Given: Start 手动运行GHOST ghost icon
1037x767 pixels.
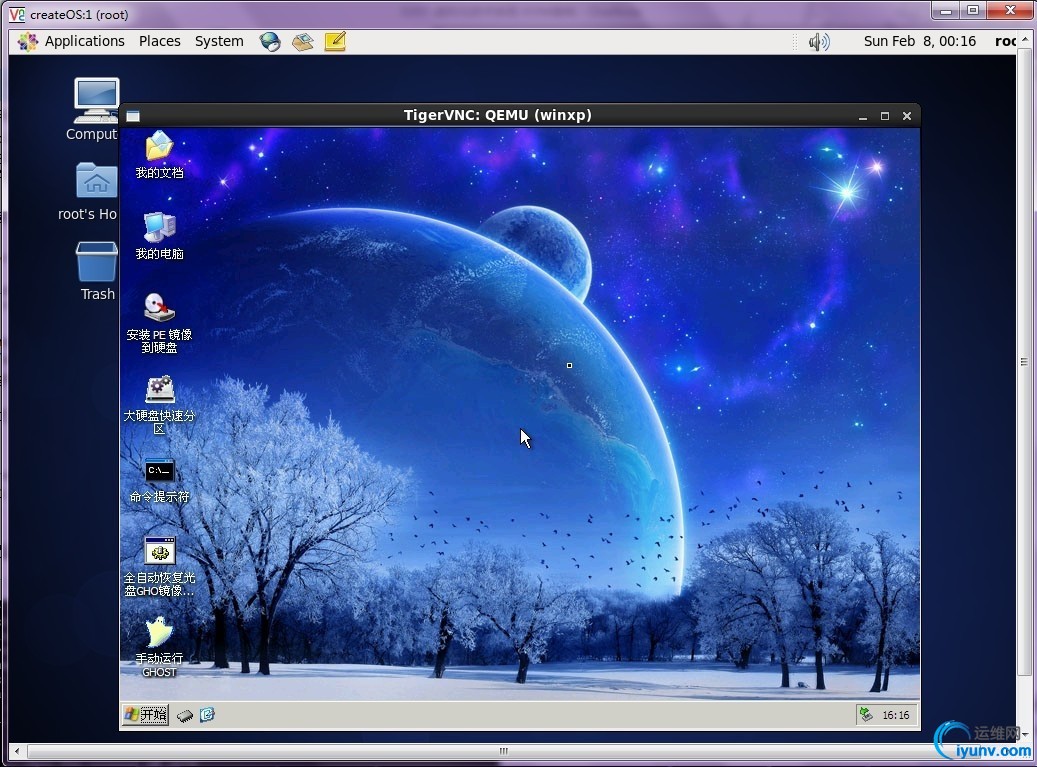Looking at the screenshot, I should 159,634.
